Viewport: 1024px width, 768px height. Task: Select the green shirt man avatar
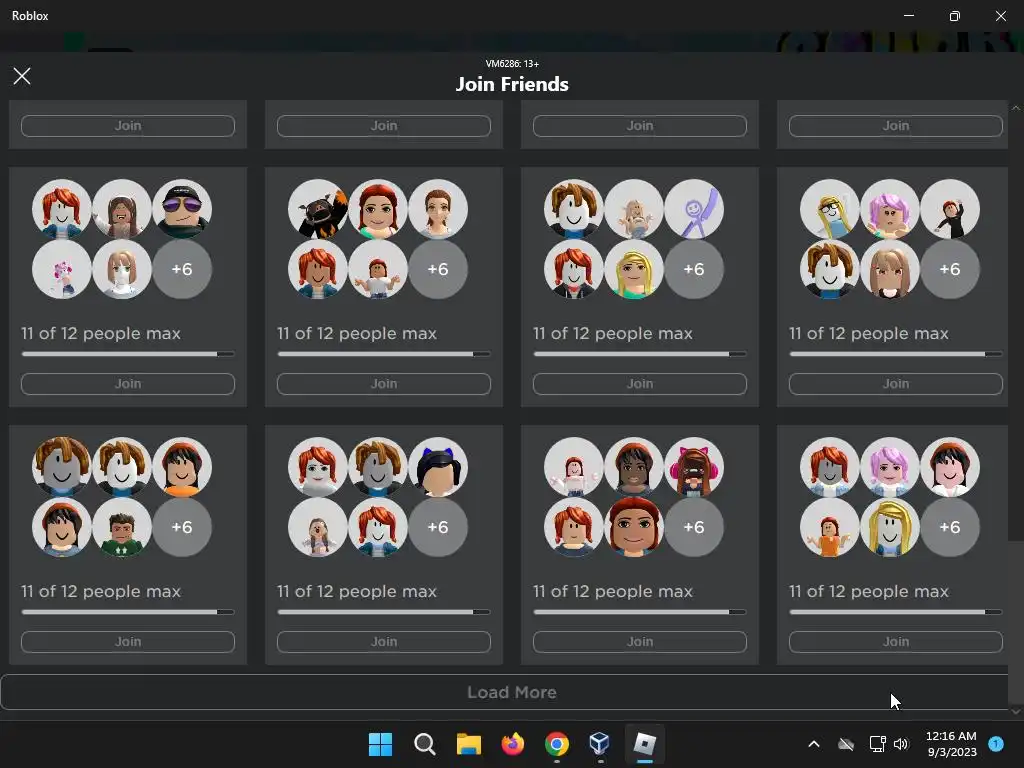pos(122,527)
